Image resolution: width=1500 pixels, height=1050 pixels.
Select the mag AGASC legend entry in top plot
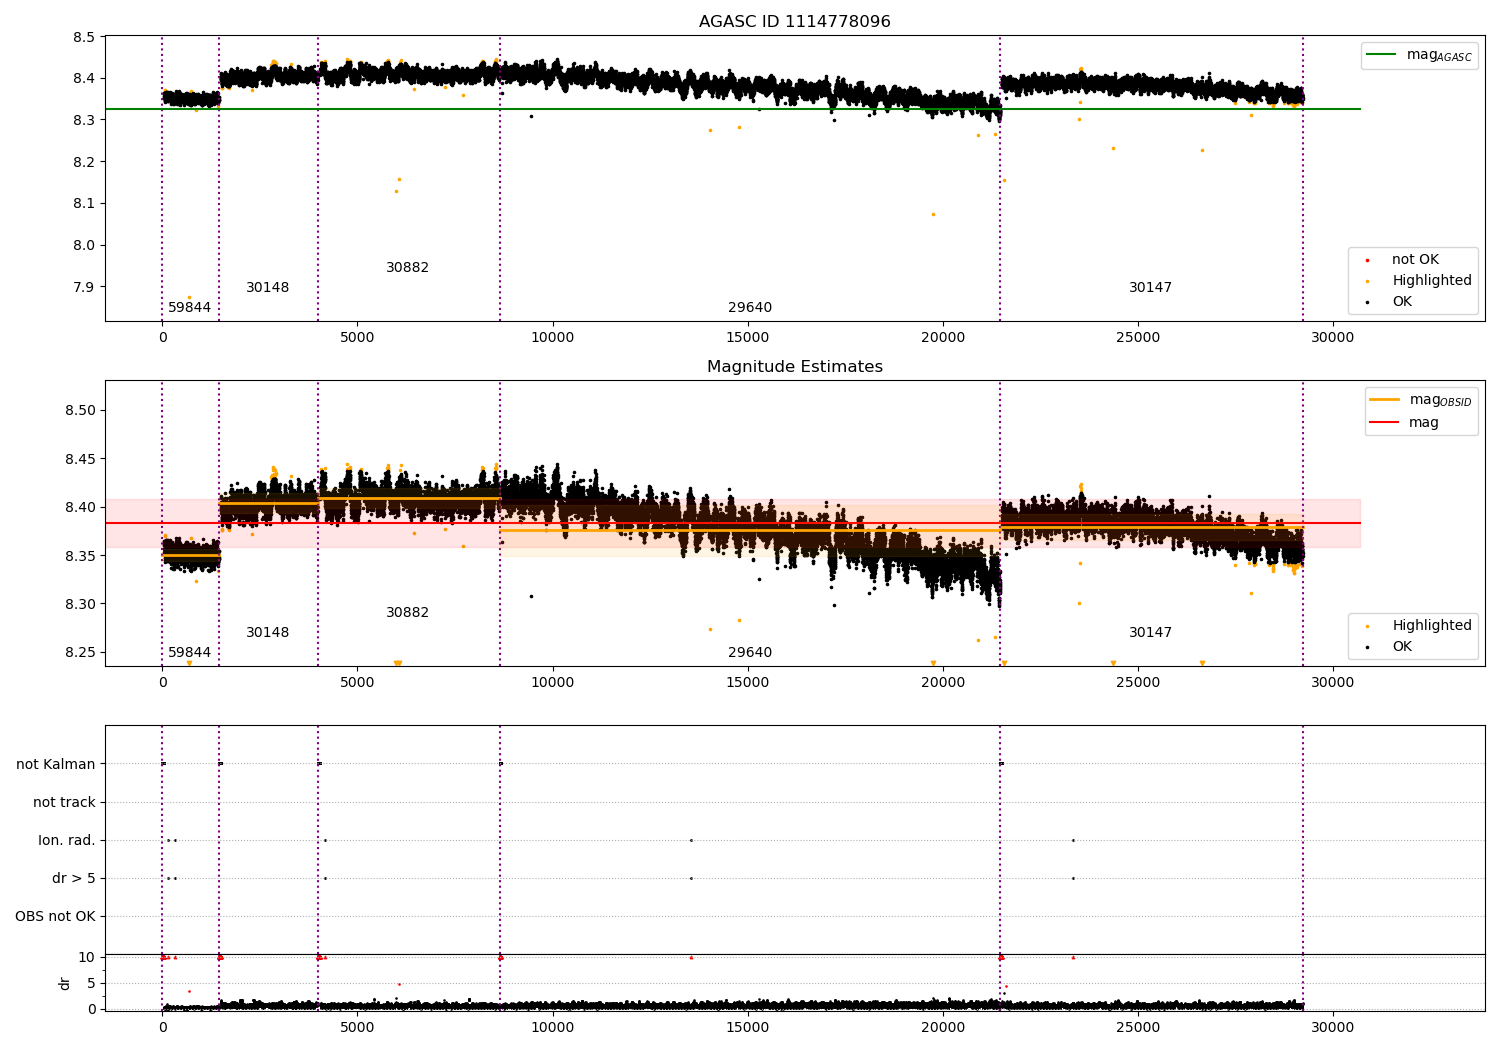click(1419, 55)
